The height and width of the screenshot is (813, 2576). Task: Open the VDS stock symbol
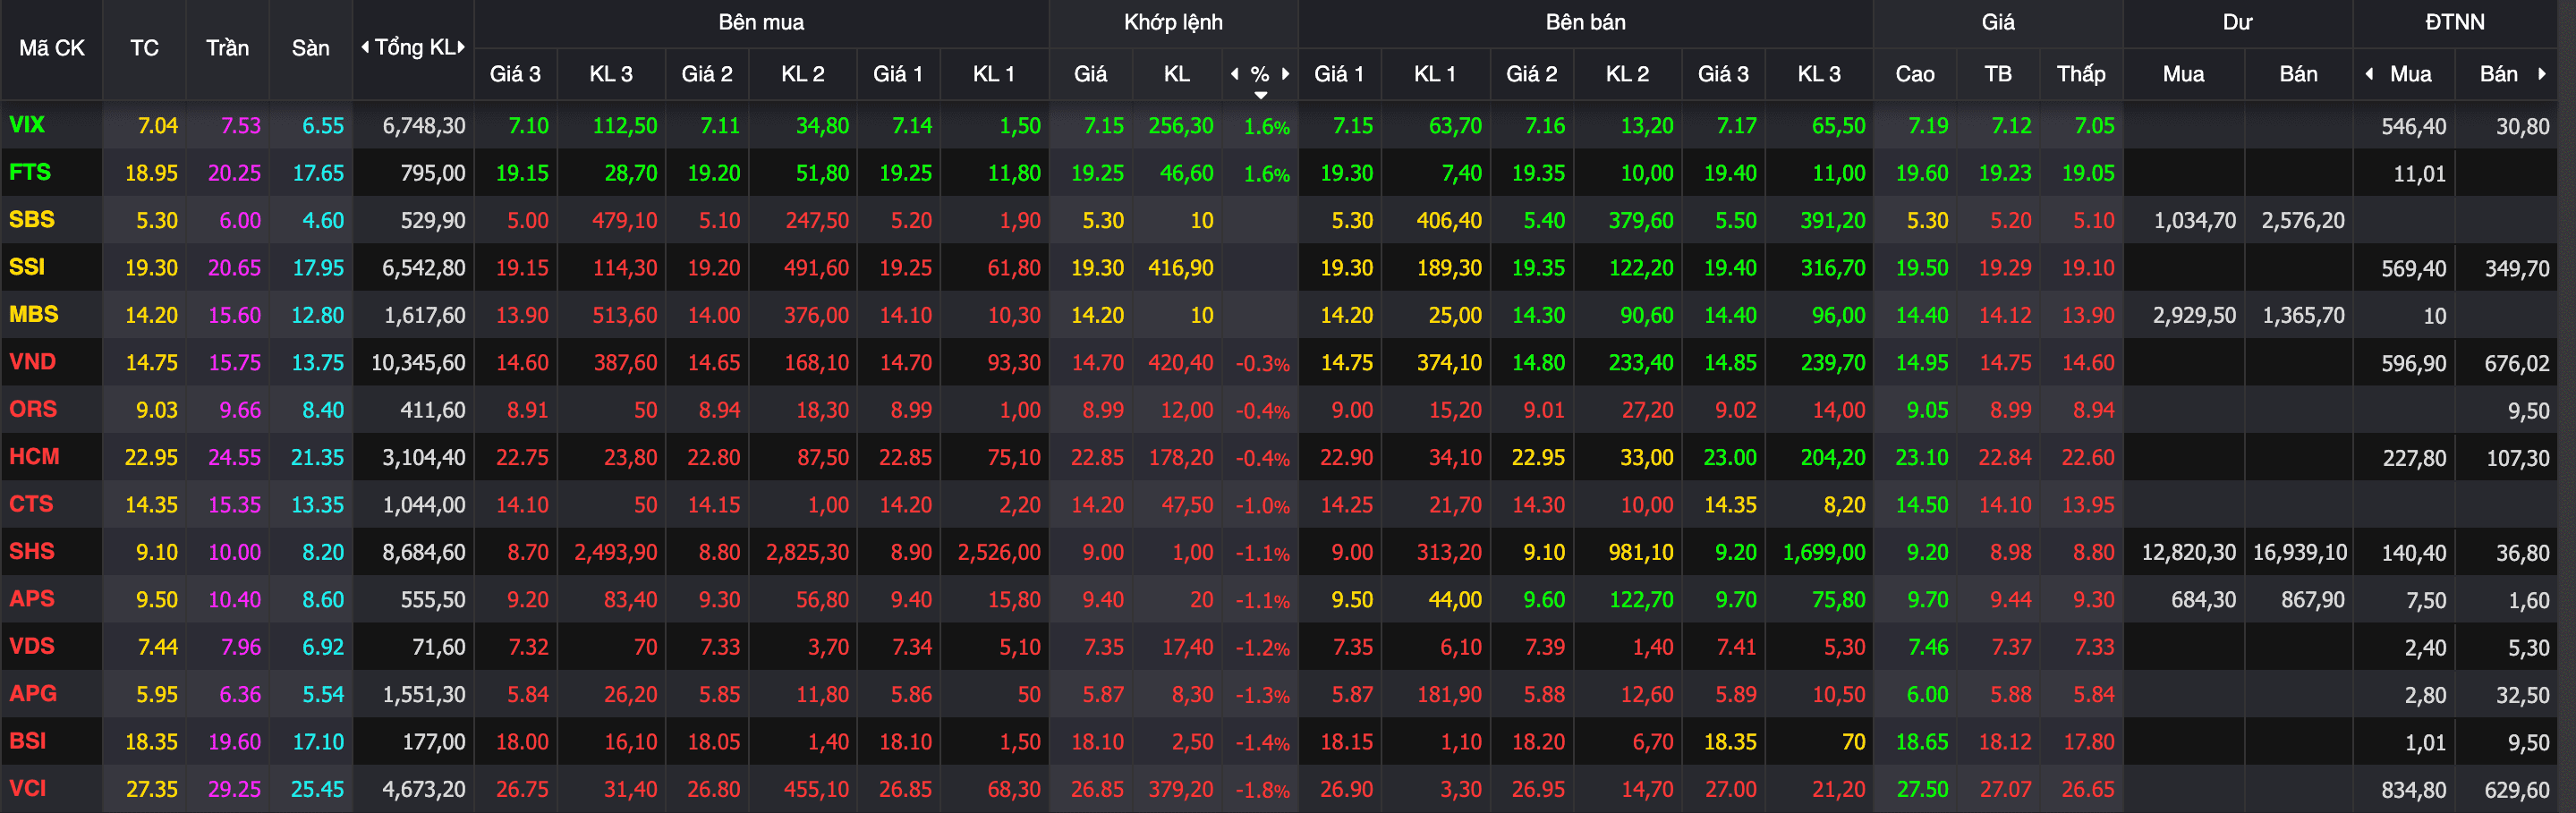coord(32,646)
